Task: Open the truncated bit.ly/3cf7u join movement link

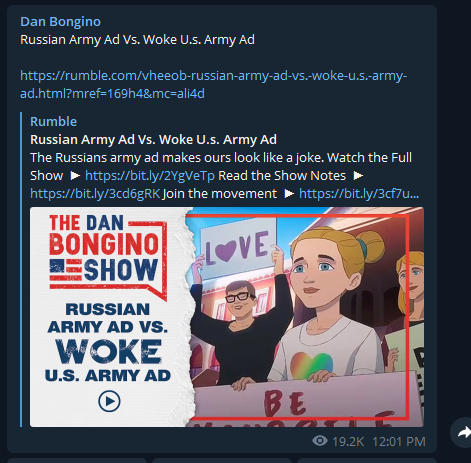Action: [359, 194]
